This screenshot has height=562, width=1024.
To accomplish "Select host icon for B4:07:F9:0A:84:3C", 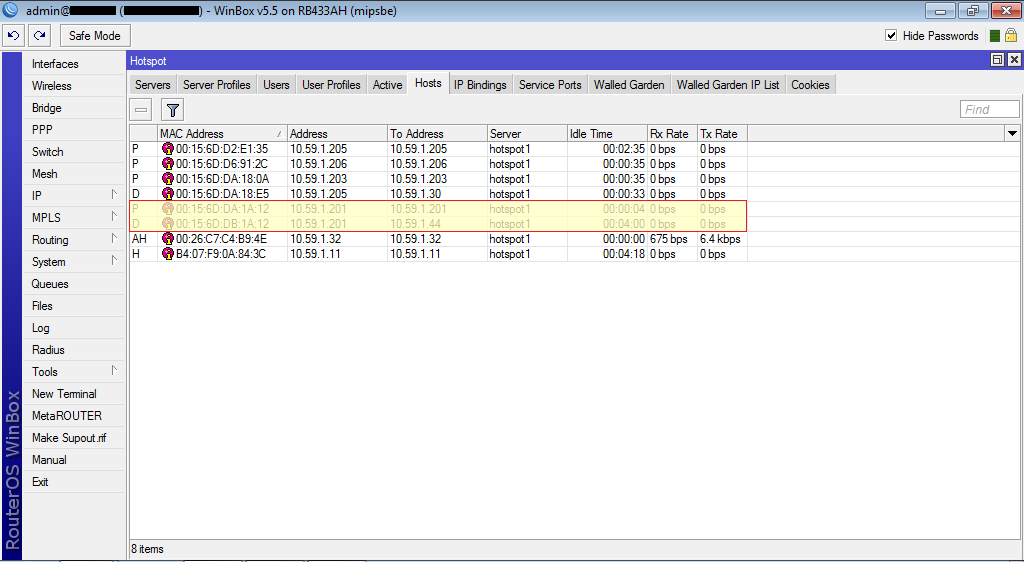I will (168, 254).
